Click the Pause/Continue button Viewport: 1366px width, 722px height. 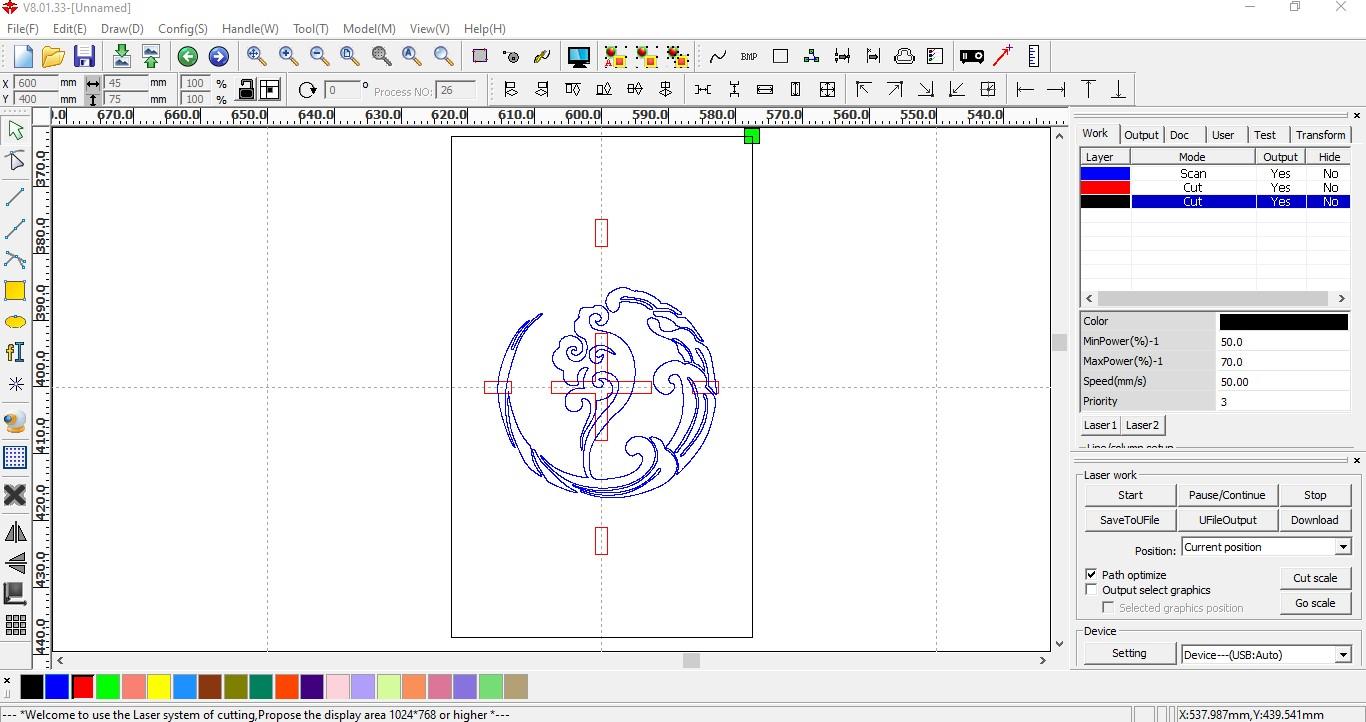pyautogui.click(x=1227, y=495)
